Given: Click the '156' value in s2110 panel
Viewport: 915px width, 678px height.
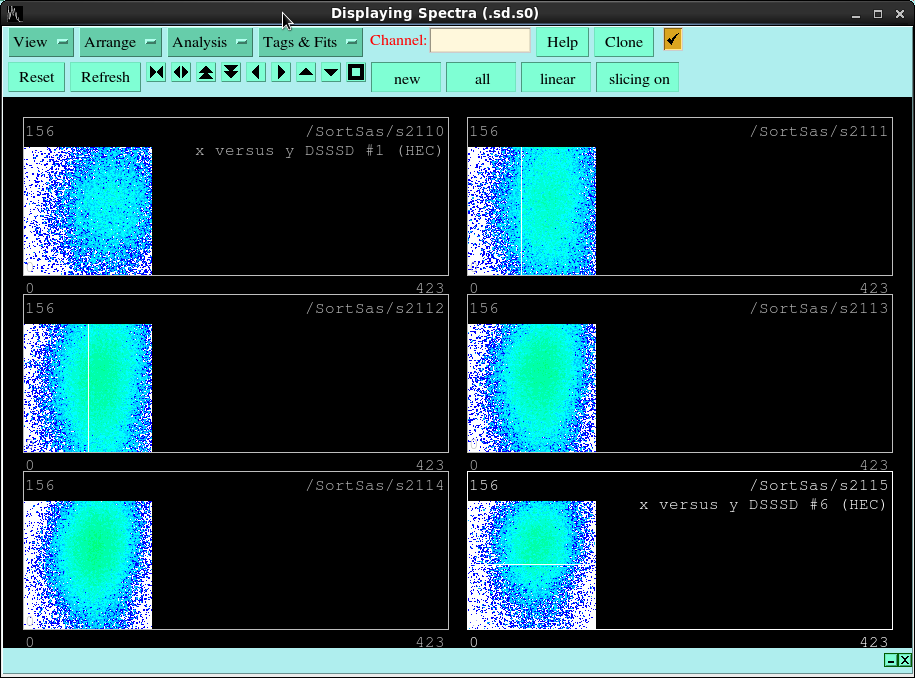Looking at the screenshot, I should click(x=40, y=131).
